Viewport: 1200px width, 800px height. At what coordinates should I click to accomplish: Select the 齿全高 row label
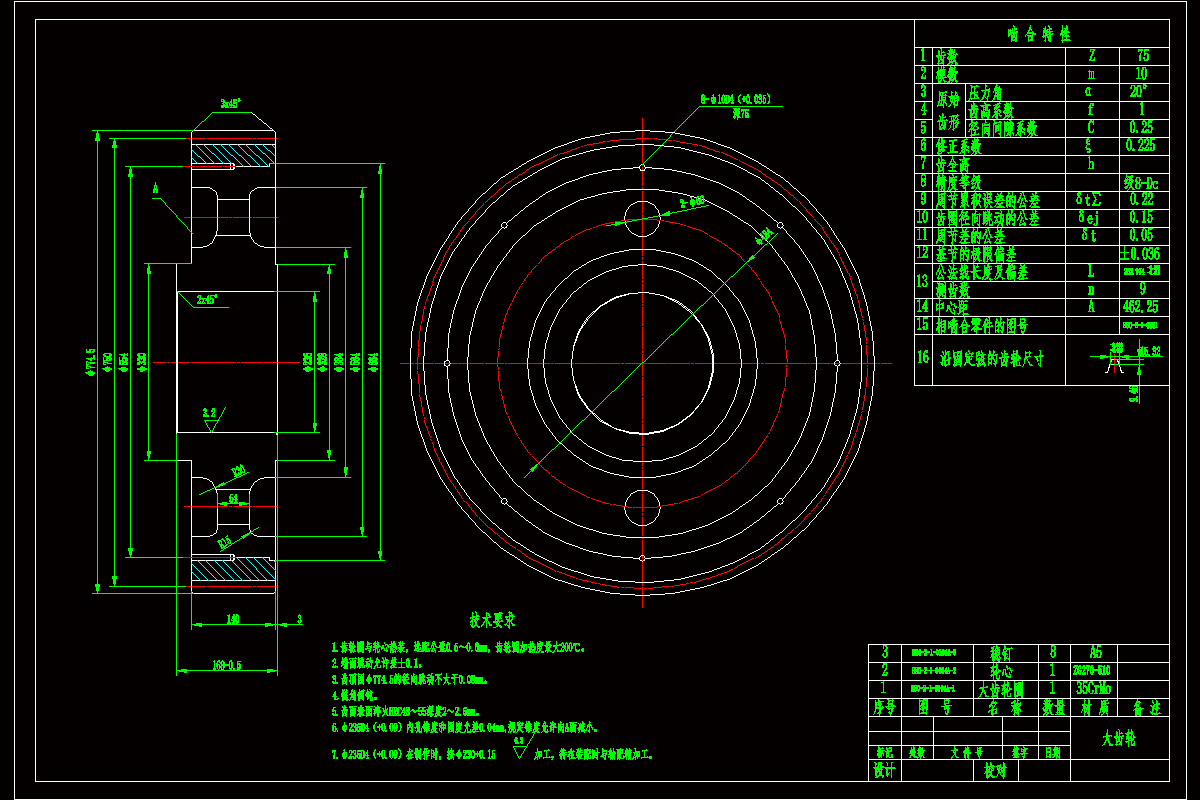click(953, 164)
